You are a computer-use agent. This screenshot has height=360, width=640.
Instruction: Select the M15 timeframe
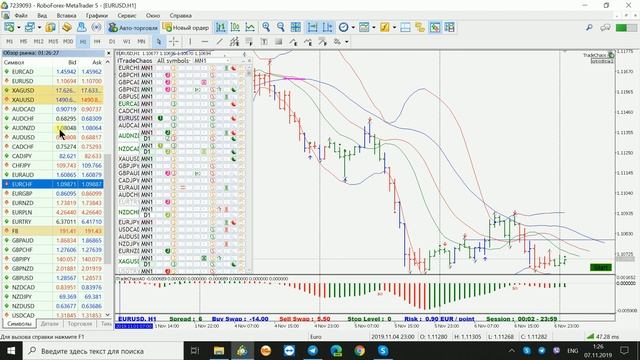click(53, 42)
